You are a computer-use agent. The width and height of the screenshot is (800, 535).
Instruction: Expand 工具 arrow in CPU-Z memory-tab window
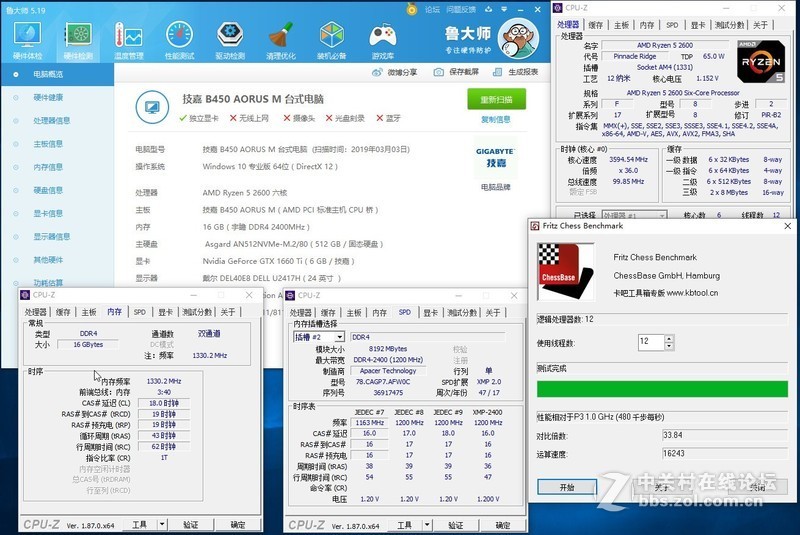pos(162,524)
